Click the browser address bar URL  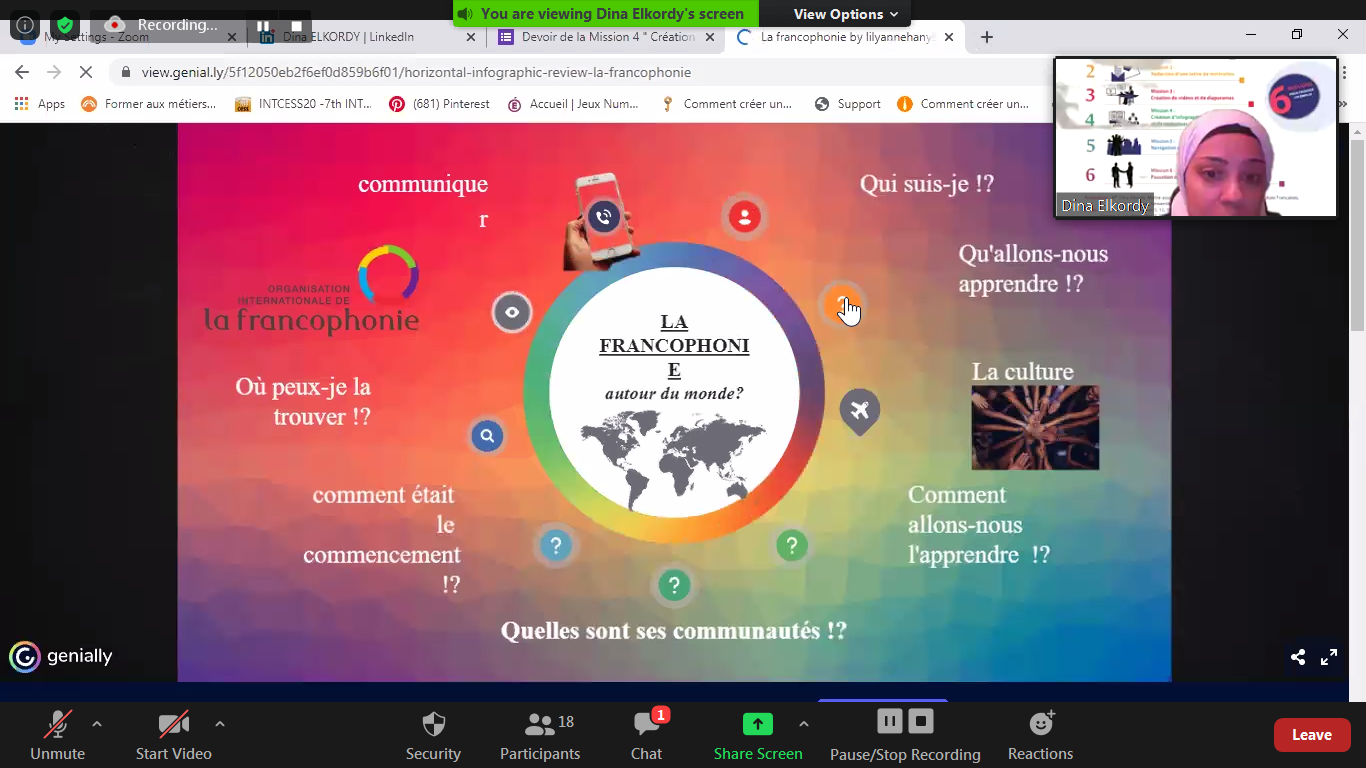coord(416,72)
